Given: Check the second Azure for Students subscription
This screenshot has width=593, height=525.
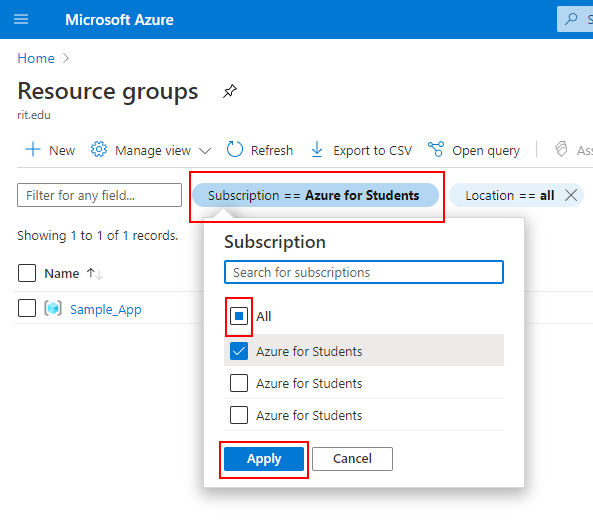Looking at the screenshot, I should (239, 383).
